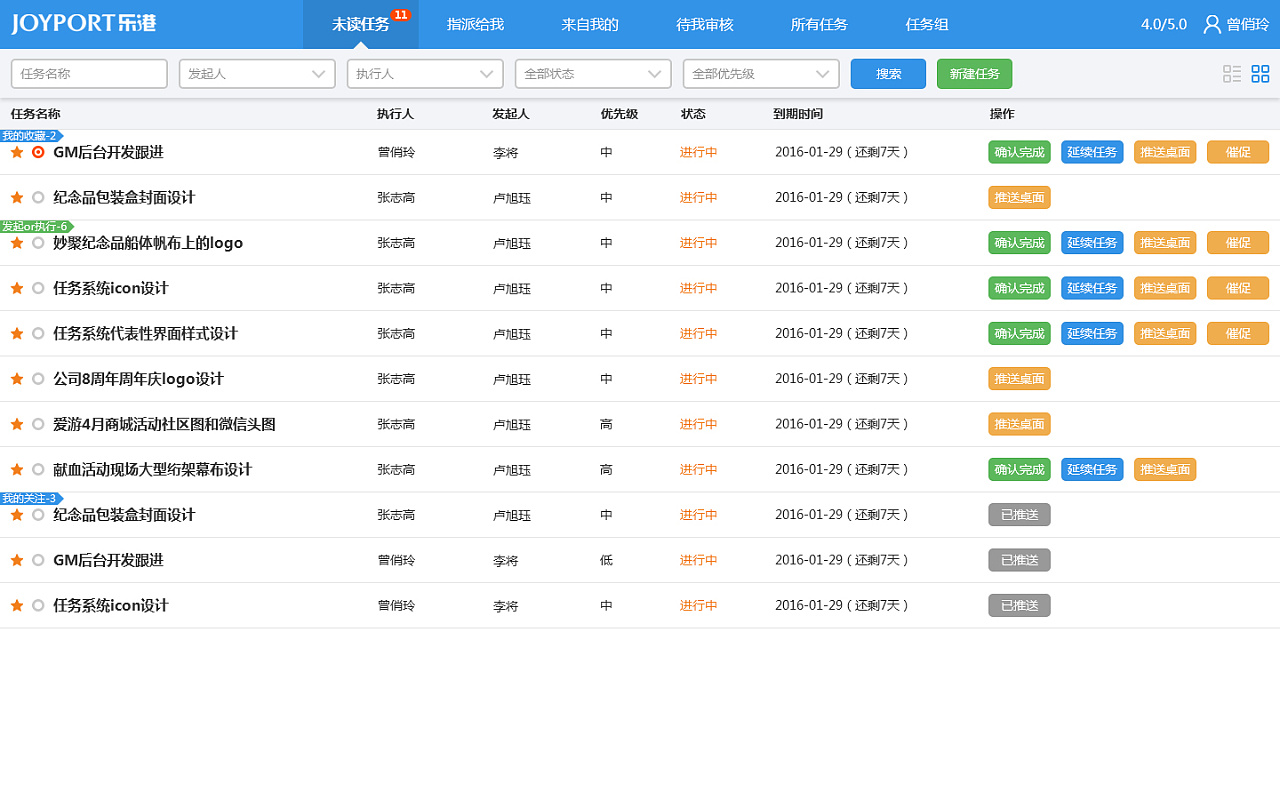Switch to list view layout icon
Image resolution: width=1280 pixels, height=800 pixels.
coord(1232,74)
